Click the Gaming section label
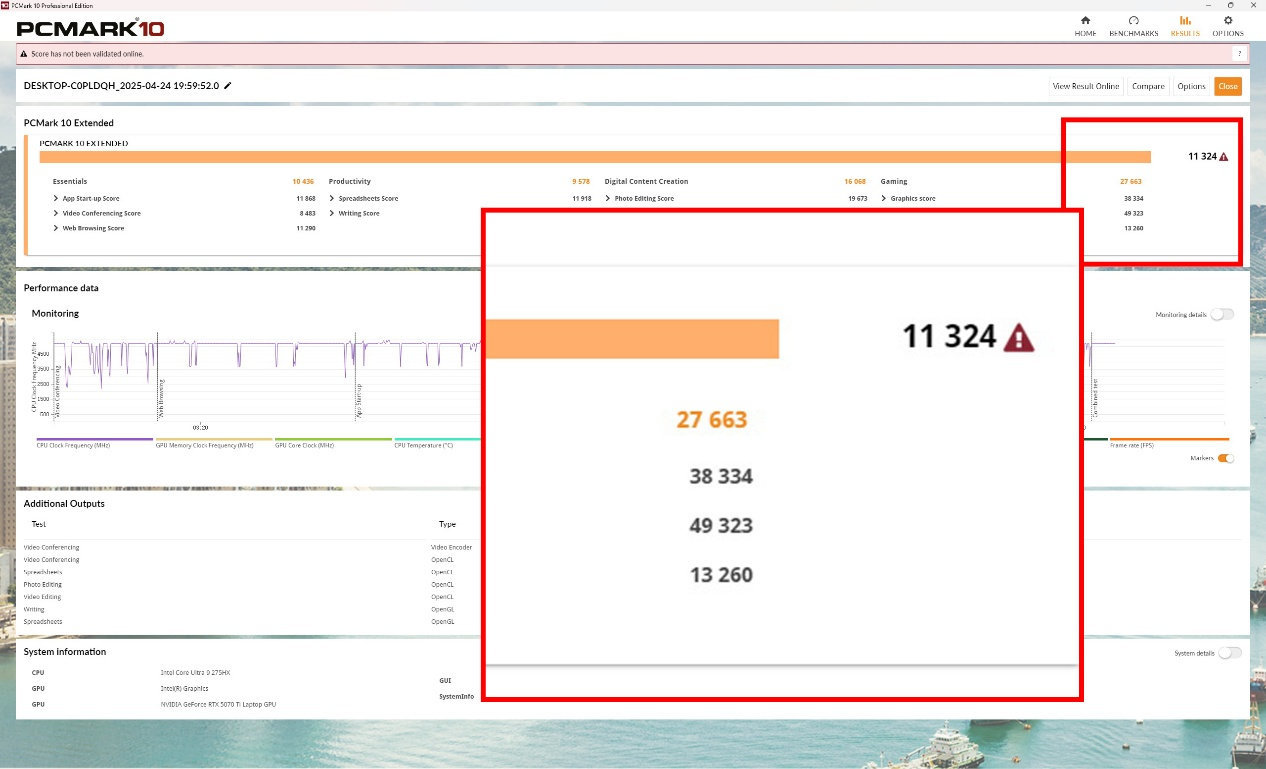Viewport: 1266px width, 769px height. (x=894, y=182)
